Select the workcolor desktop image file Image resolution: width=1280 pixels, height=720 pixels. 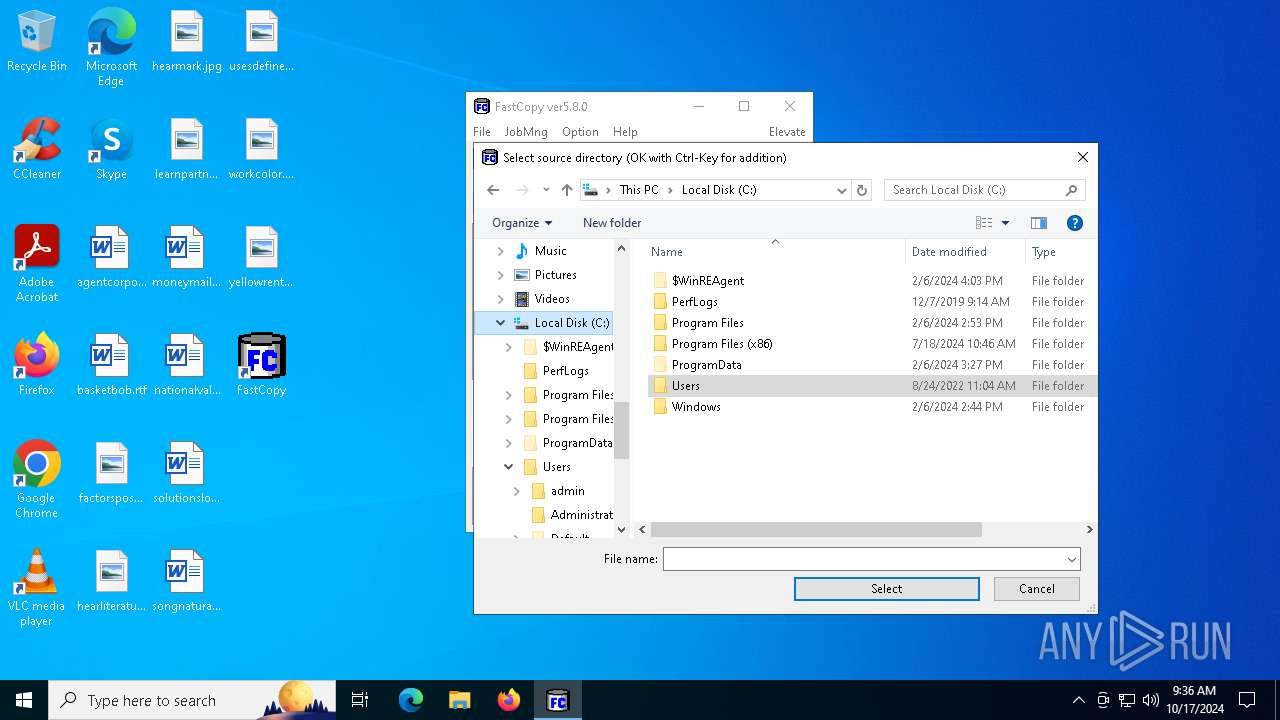[x=261, y=150]
